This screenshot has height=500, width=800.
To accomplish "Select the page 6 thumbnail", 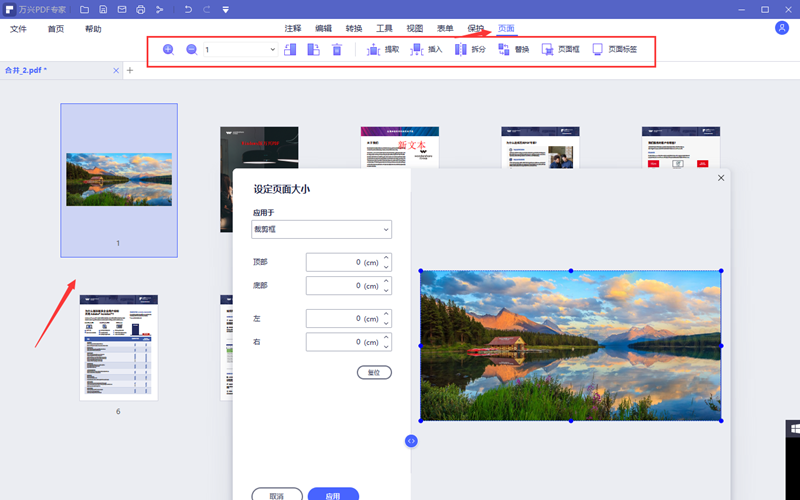I will click(x=118, y=347).
